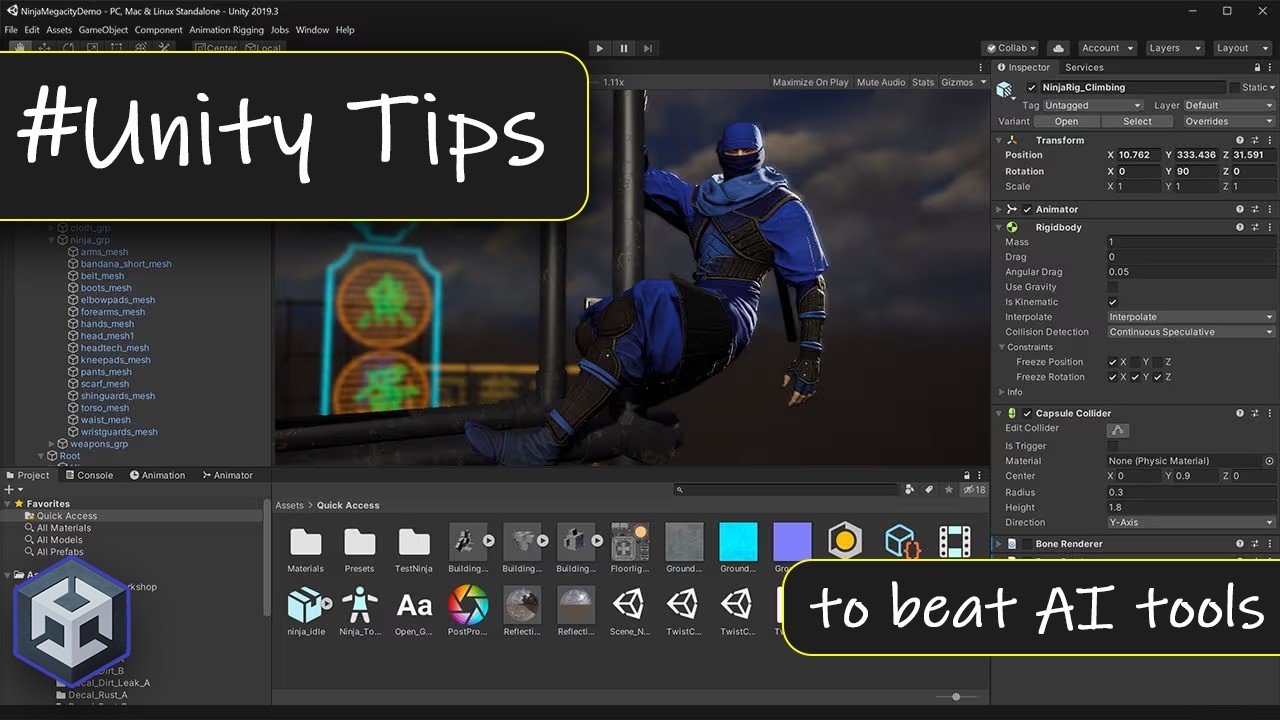Toggle the NinjaRig_Climbing active checkbox
The height and width of the screenshot is (720, 1280).
pyautogui.click(x=1032, y=88)
